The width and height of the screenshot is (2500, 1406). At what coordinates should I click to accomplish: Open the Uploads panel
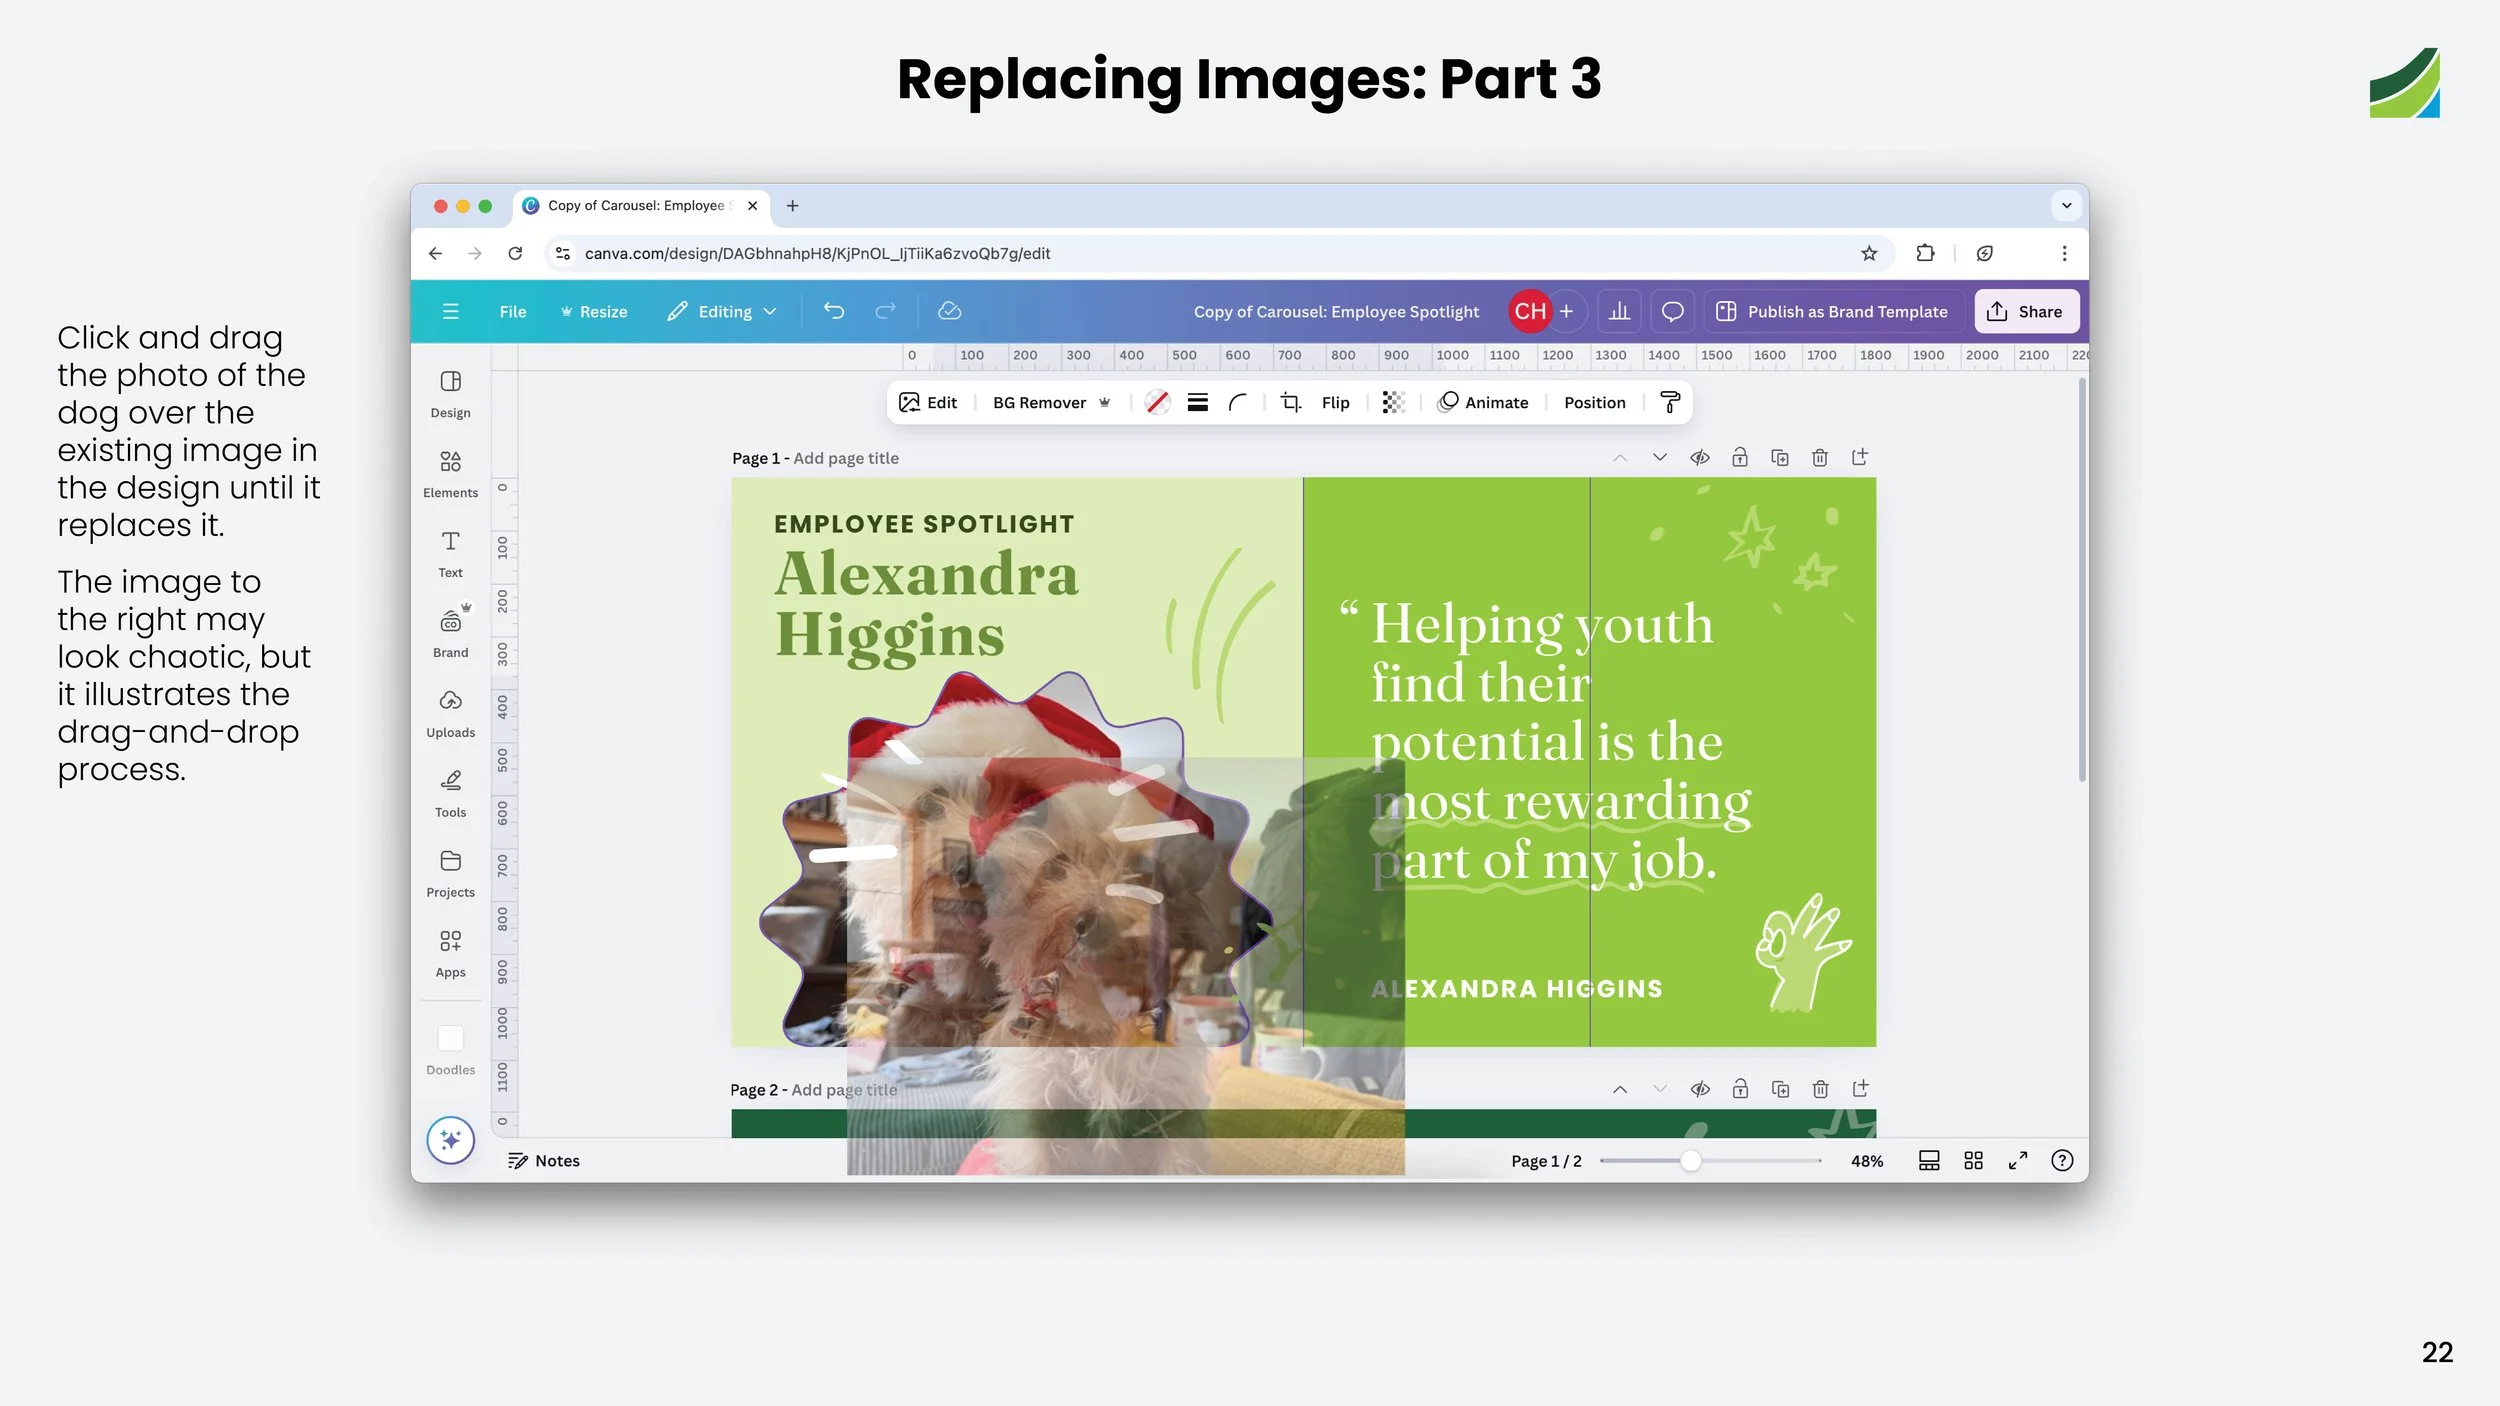pyautogui.click(x=450, y=712)
